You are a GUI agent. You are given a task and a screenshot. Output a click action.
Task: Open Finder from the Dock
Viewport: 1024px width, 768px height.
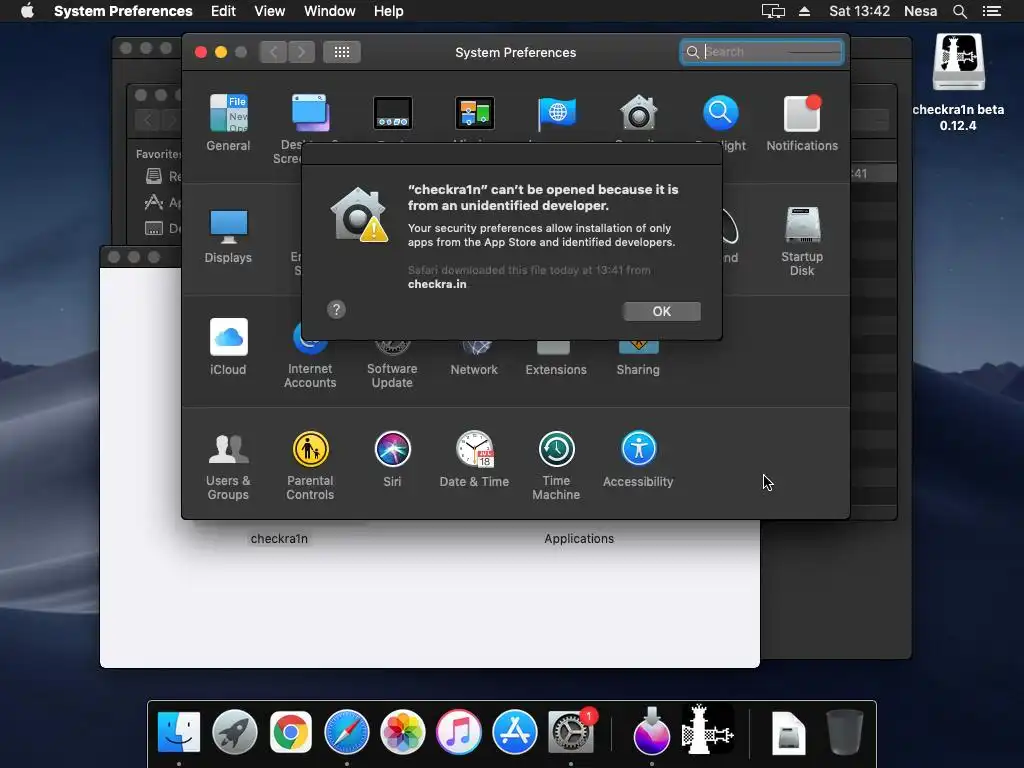point(178,731)
